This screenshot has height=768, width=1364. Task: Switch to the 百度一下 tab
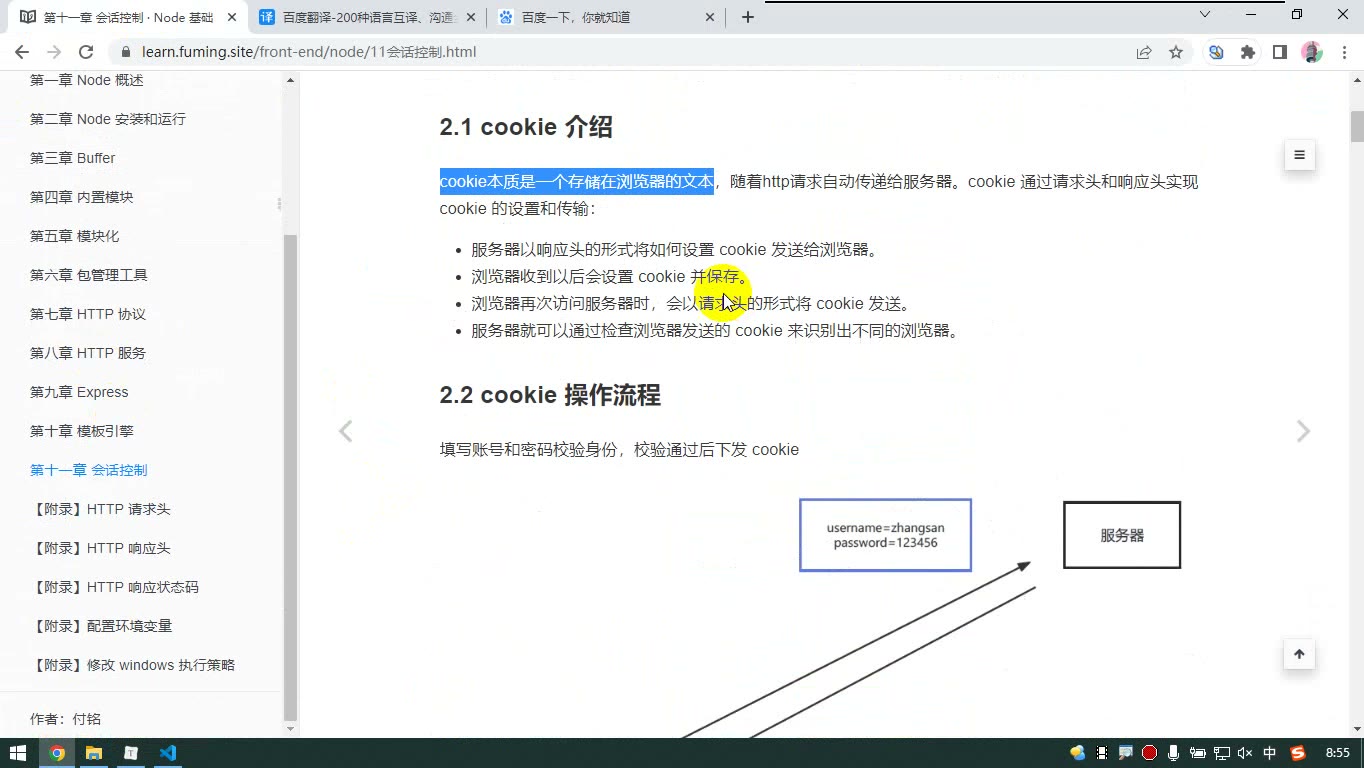605,17
